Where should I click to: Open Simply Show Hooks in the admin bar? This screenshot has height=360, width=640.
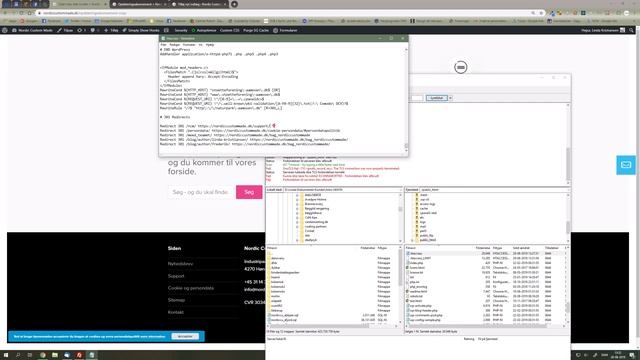click(x=141, y=30)
